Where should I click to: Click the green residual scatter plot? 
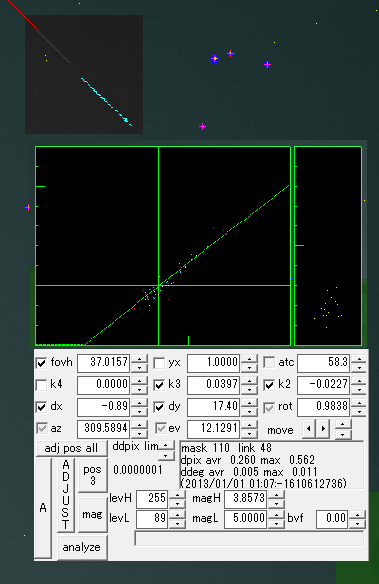tap(163, 246)
